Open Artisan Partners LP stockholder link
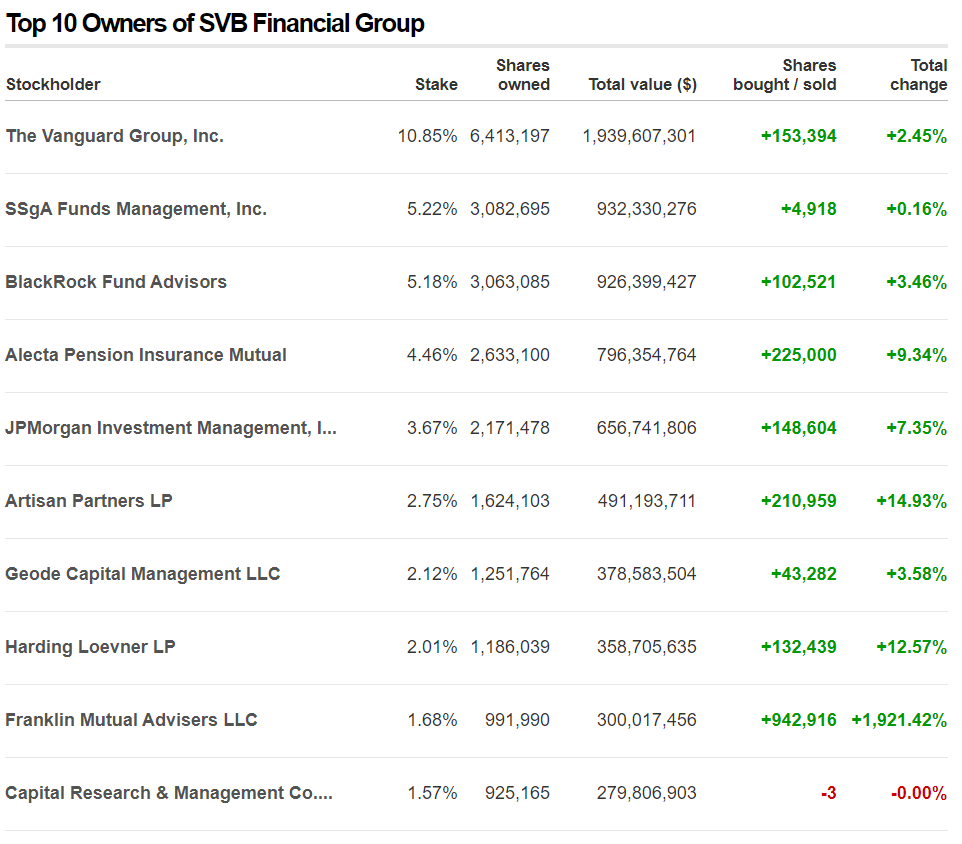This screenshot has width=962, height=844. [x=89, y=501]
